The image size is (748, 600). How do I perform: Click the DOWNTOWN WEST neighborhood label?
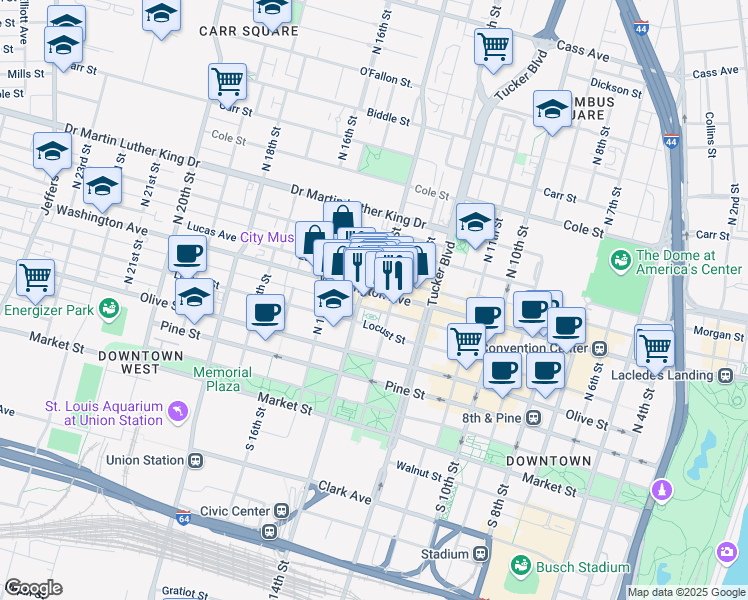click(141, 362)
